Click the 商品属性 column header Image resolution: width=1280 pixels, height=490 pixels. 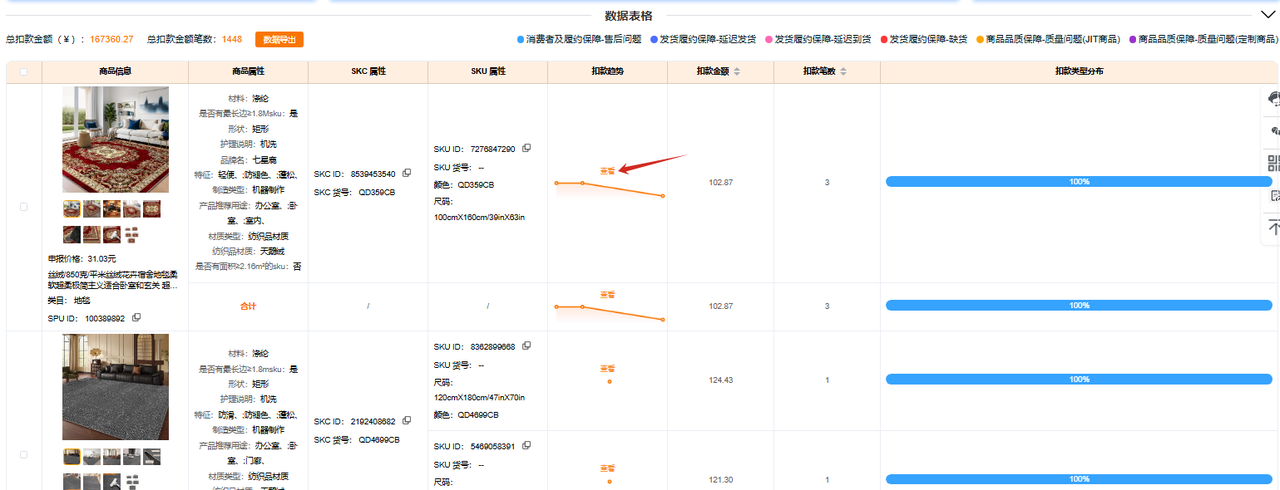248,72
